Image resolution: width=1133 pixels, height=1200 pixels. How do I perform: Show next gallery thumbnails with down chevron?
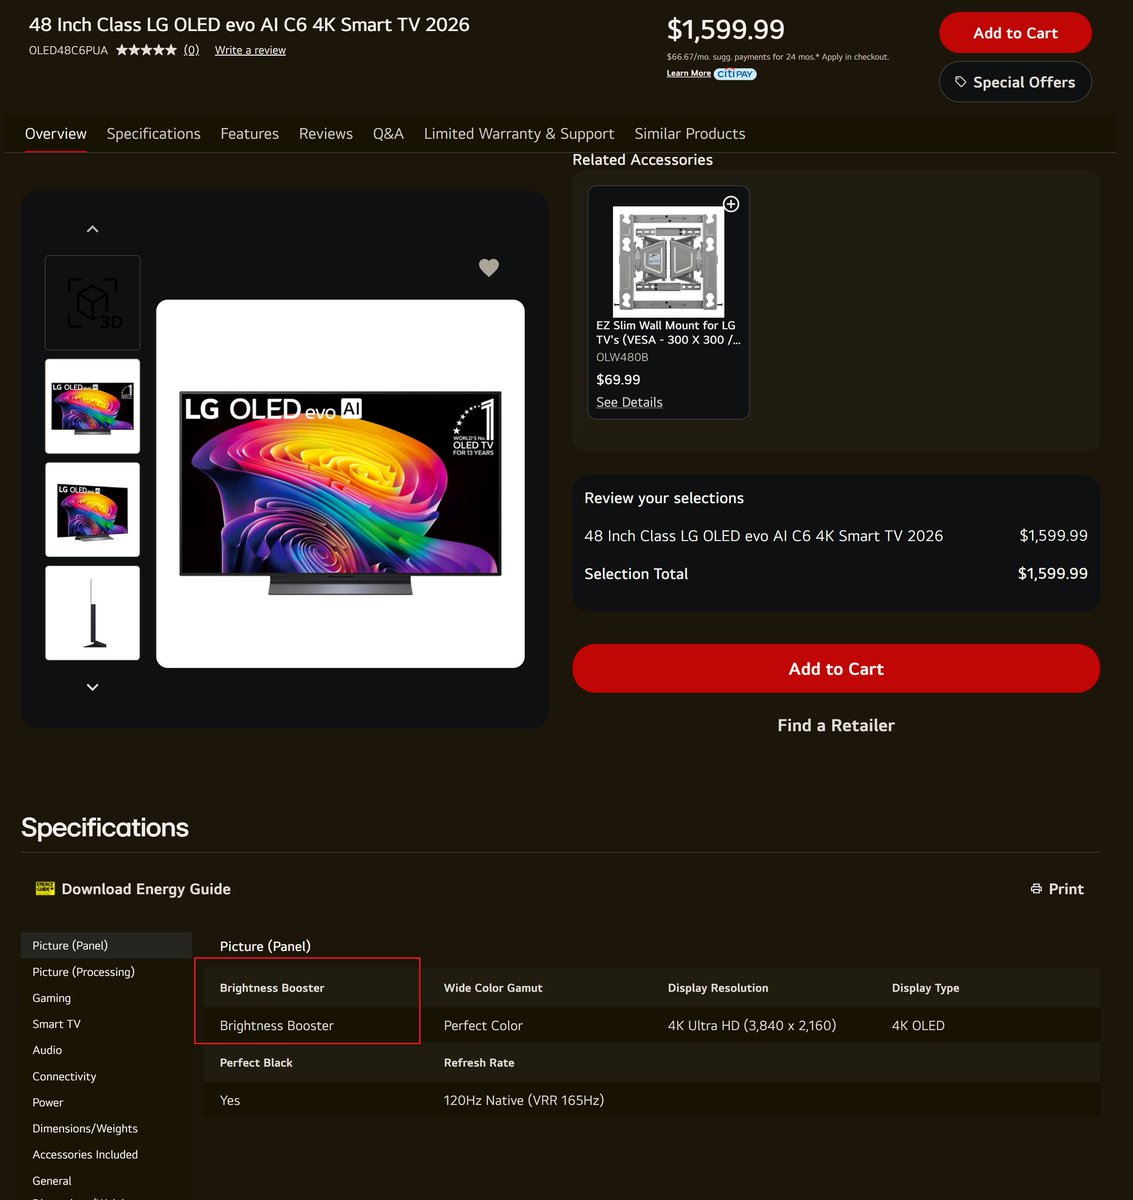(x=92, y=687)
